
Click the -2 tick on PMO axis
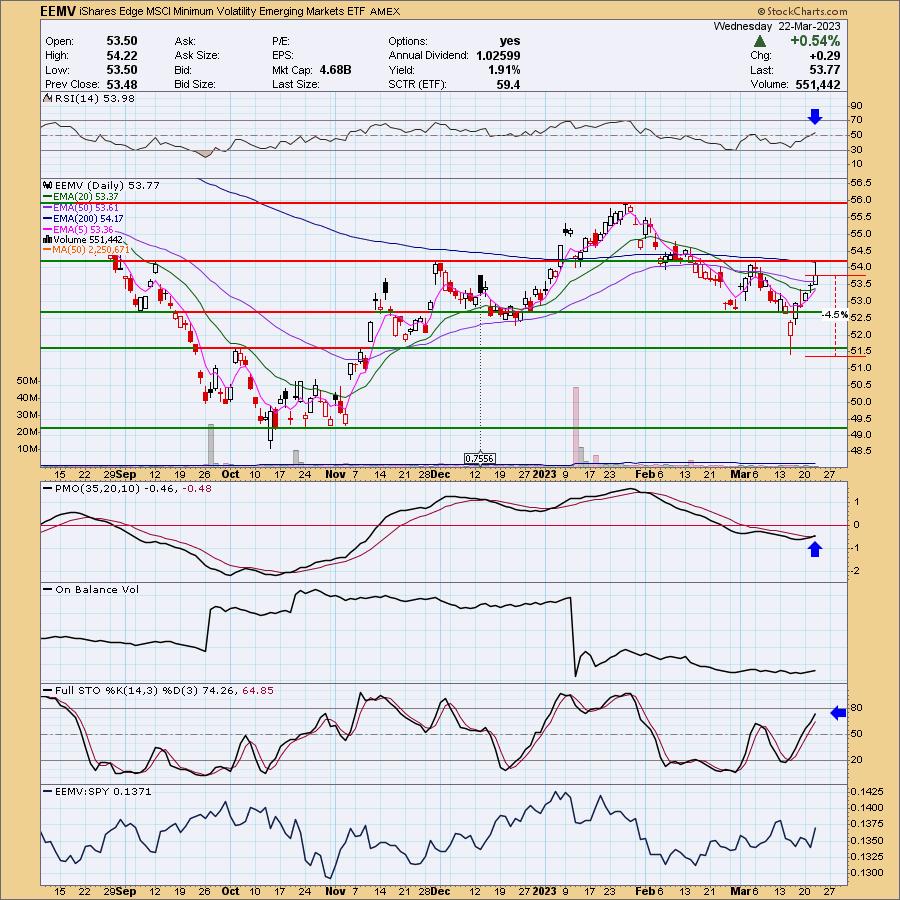pos(856,571)
